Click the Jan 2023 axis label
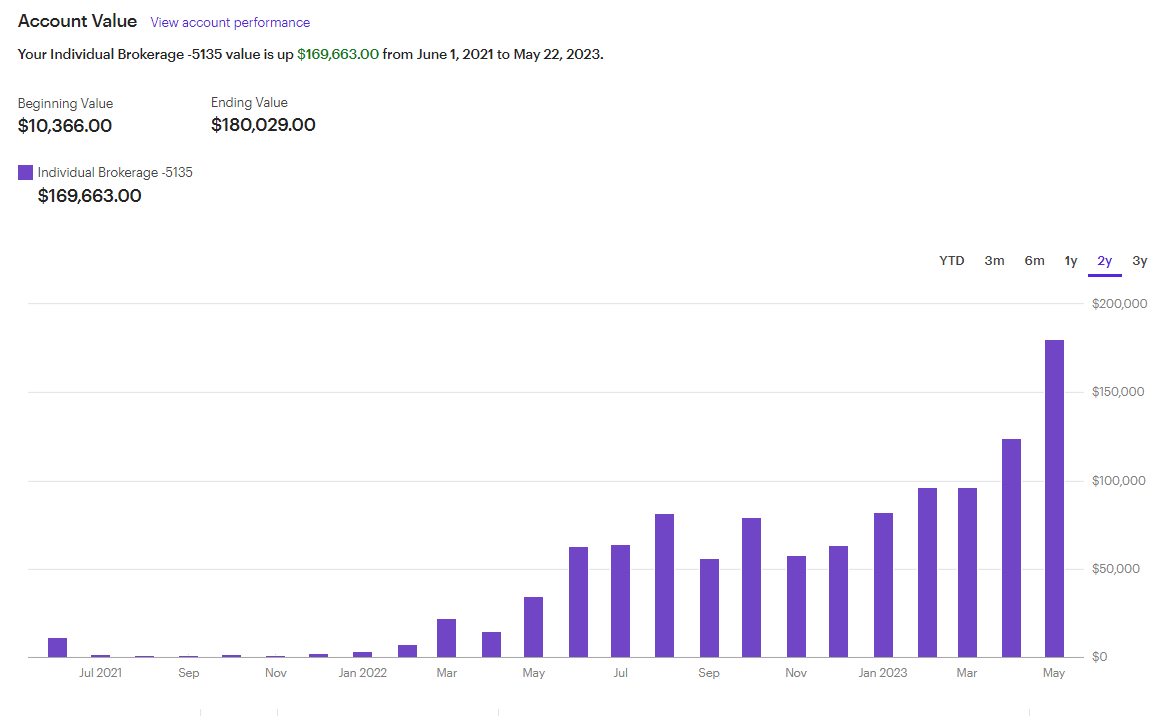 [x=883, y=673]
